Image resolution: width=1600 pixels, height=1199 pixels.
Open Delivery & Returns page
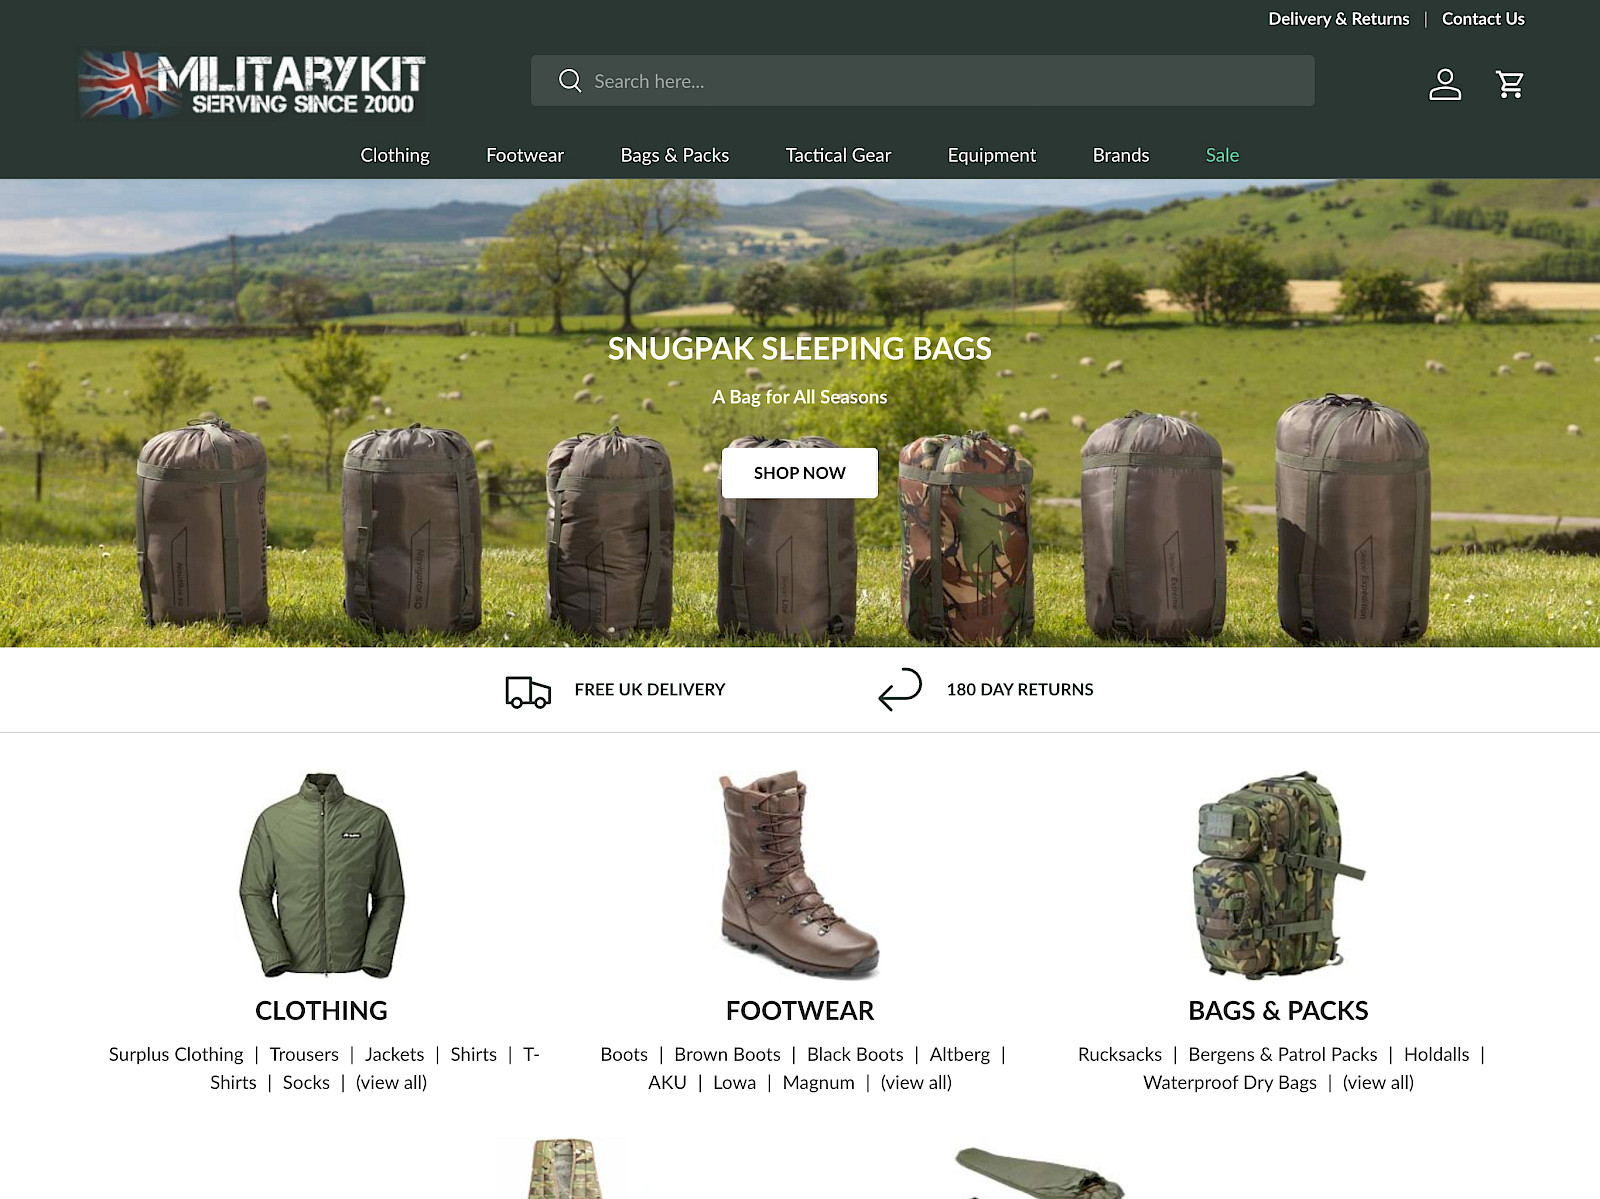click(x=1339, y=18)
